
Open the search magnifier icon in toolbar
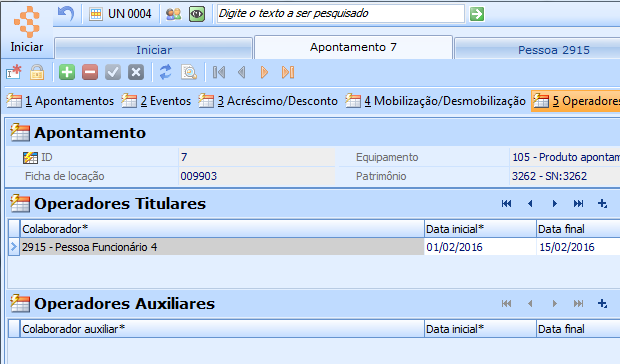pos(189,72)
